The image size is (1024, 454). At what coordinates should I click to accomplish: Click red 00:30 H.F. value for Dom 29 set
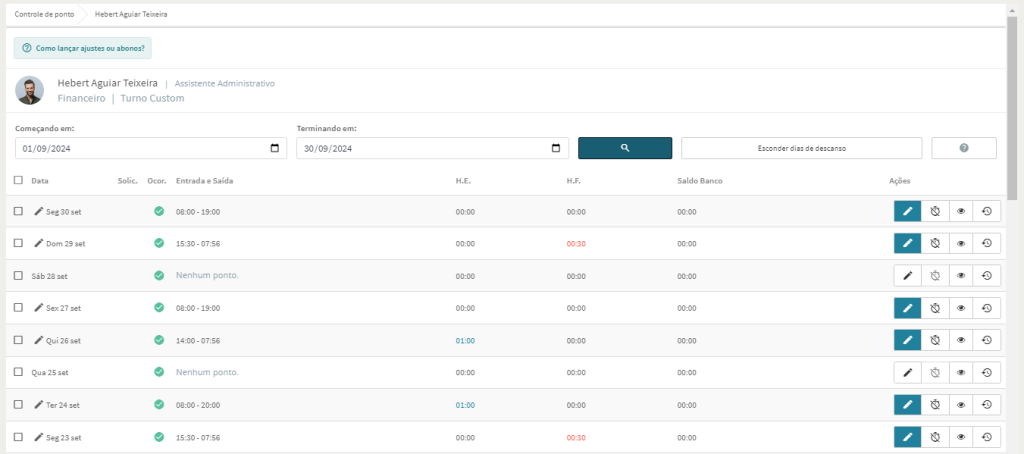pyautogui.click(x=576, y=244)
